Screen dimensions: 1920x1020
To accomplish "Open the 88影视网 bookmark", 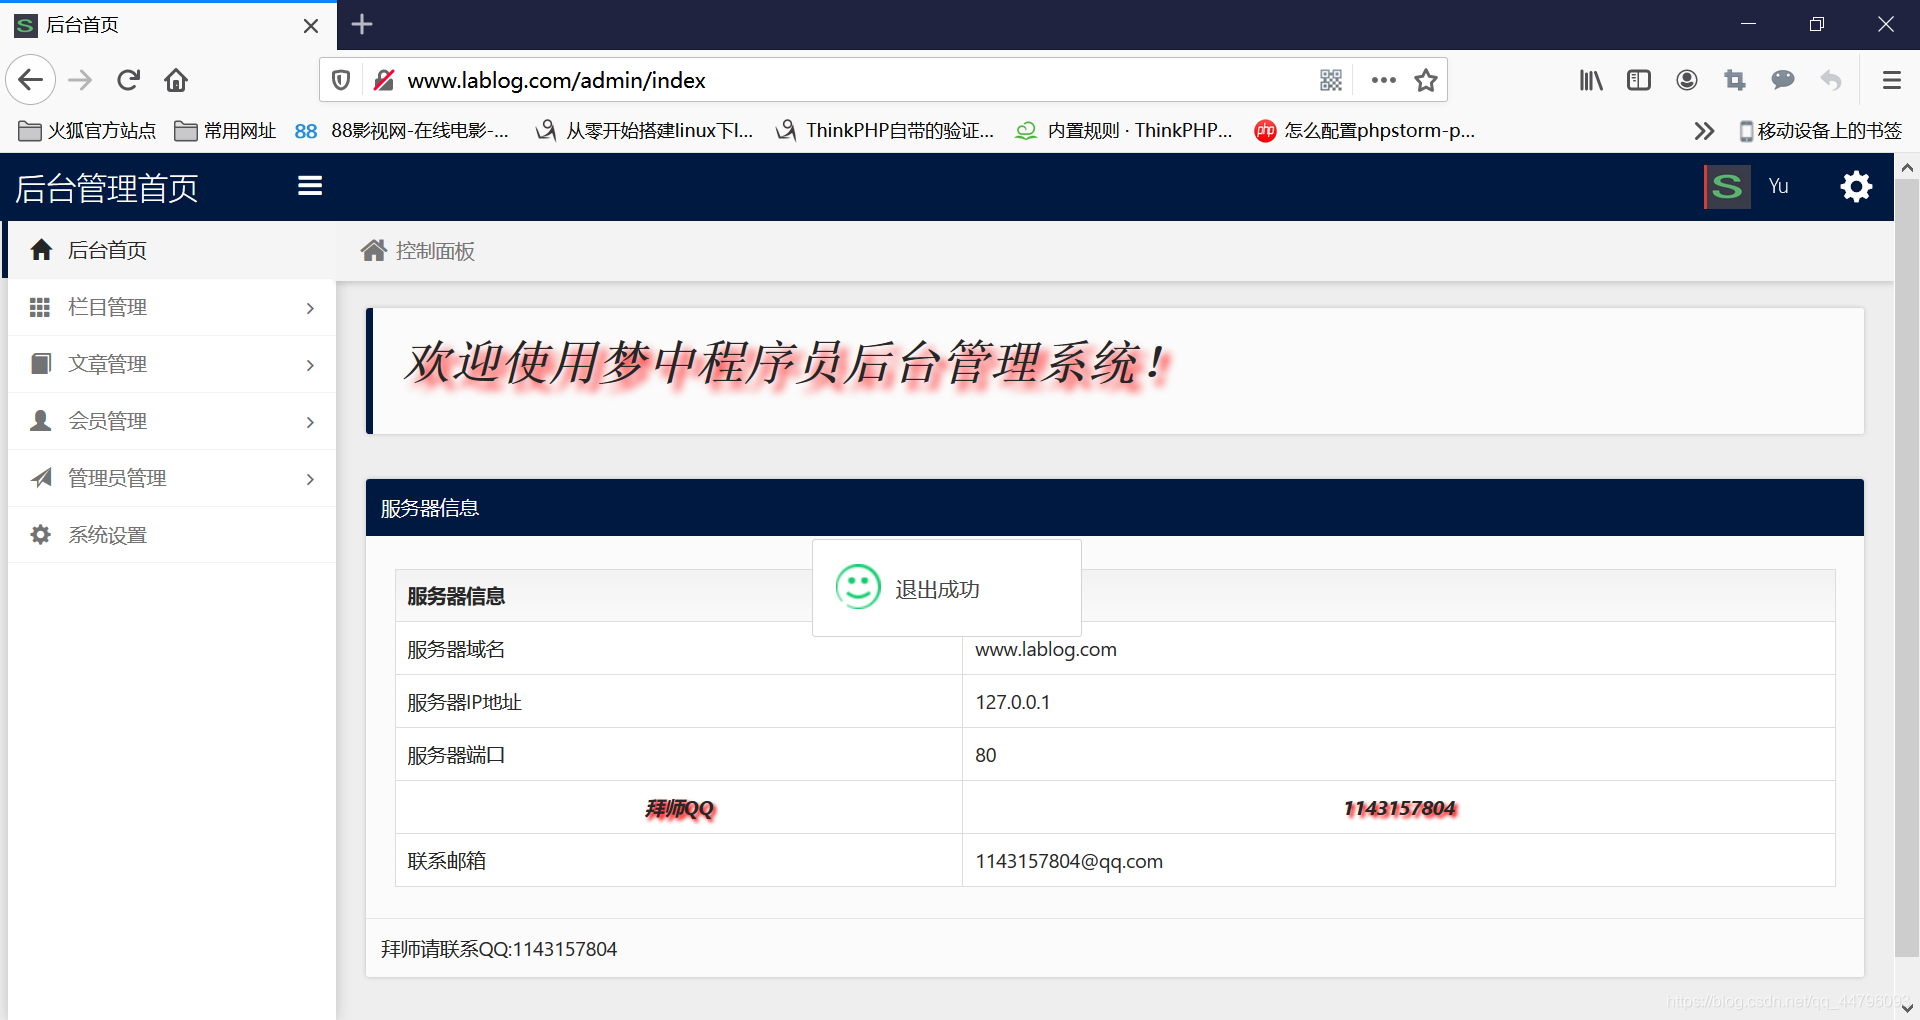I will click(401, 131).
